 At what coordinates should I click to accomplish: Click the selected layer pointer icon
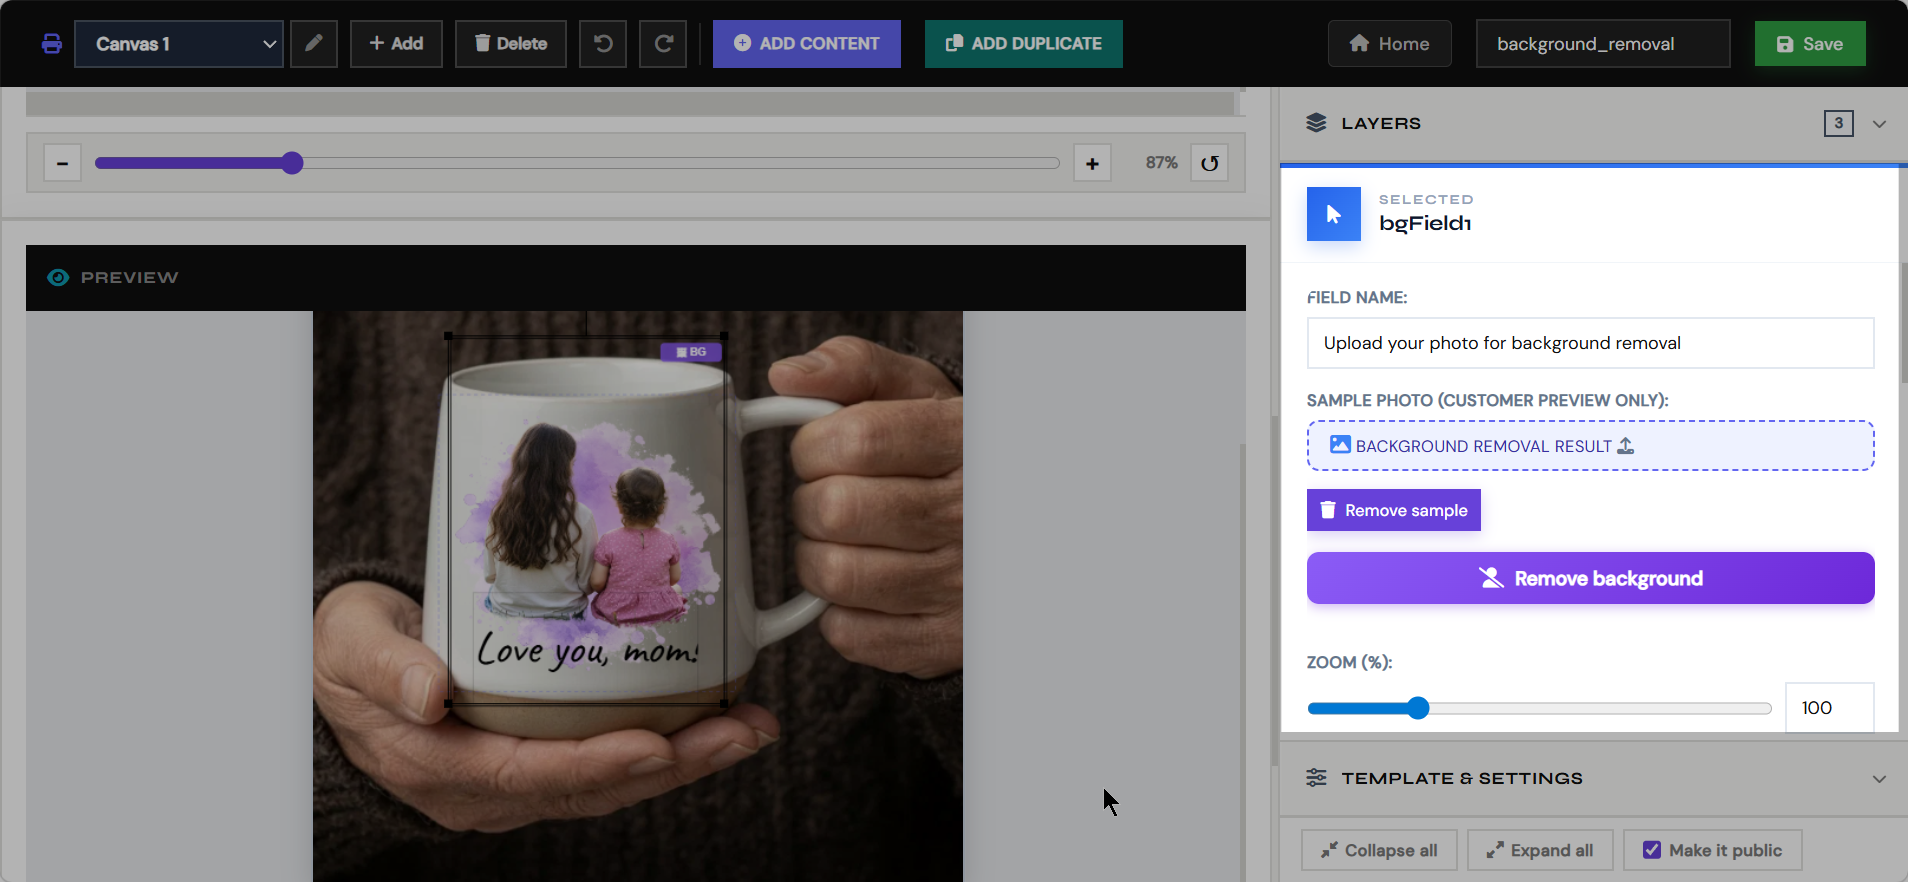coord(1334,214)
